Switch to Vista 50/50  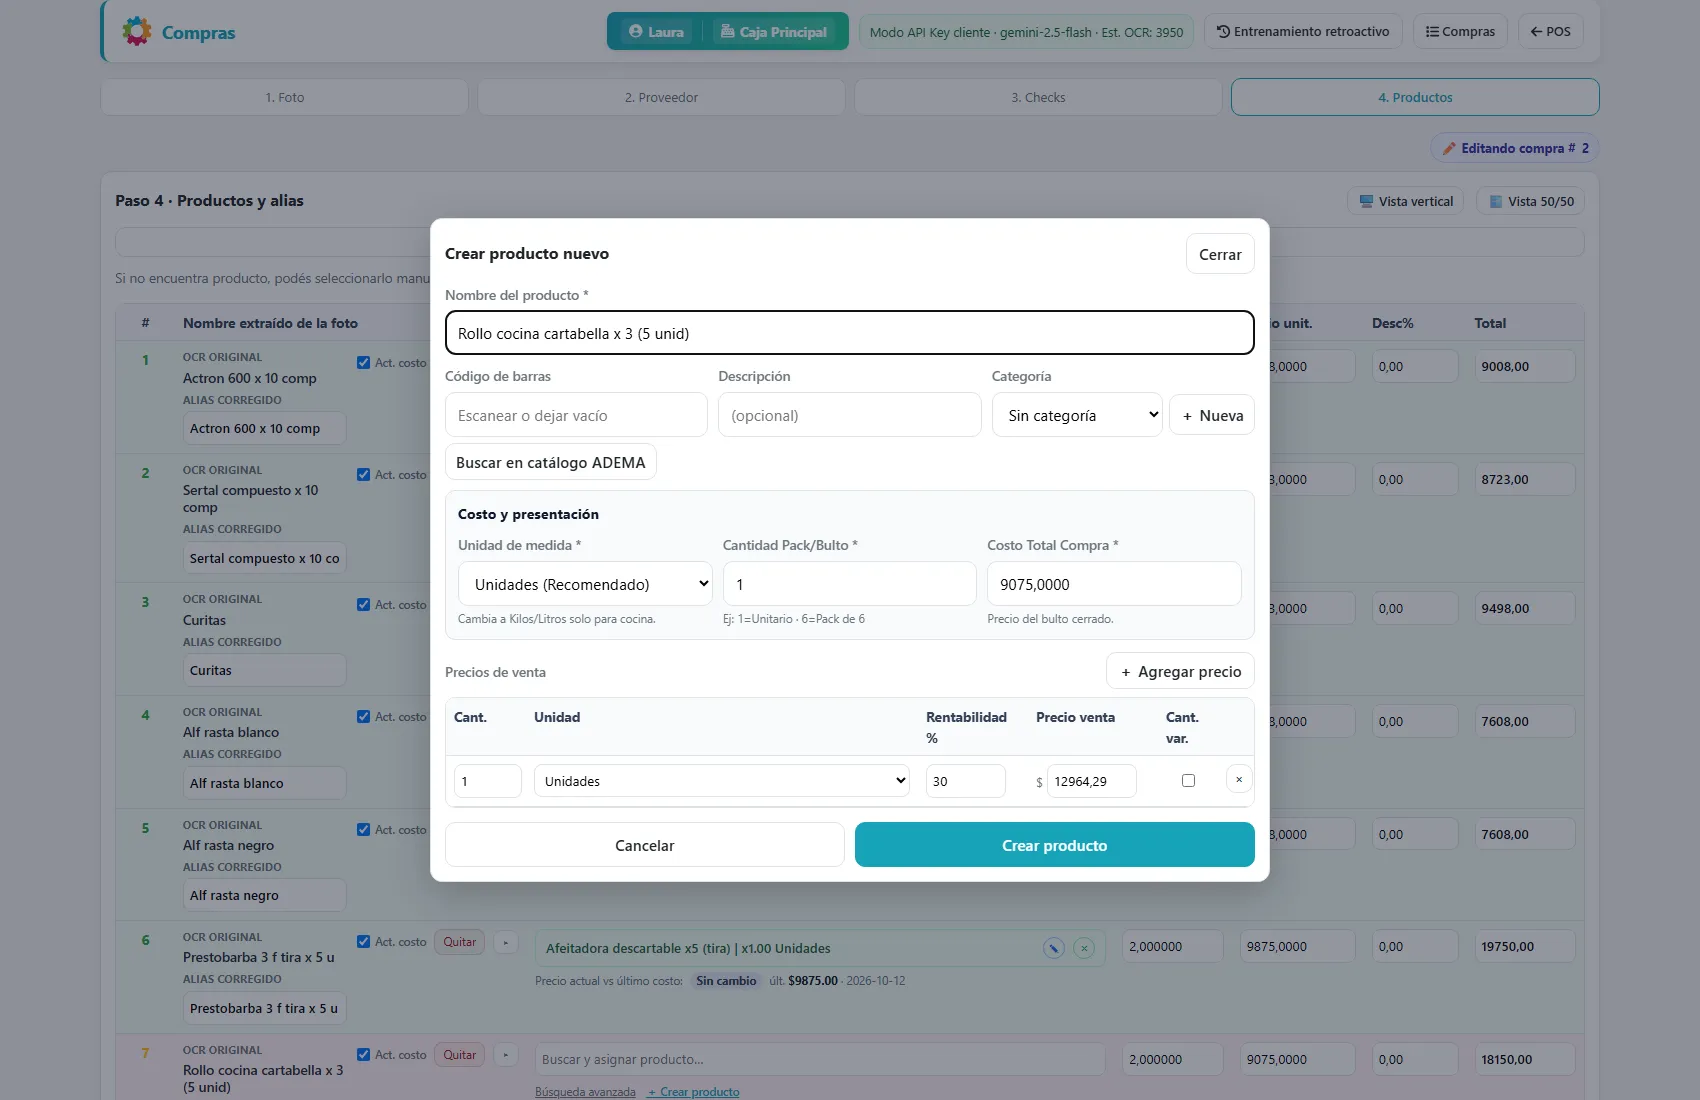(x=1531, y=201)
